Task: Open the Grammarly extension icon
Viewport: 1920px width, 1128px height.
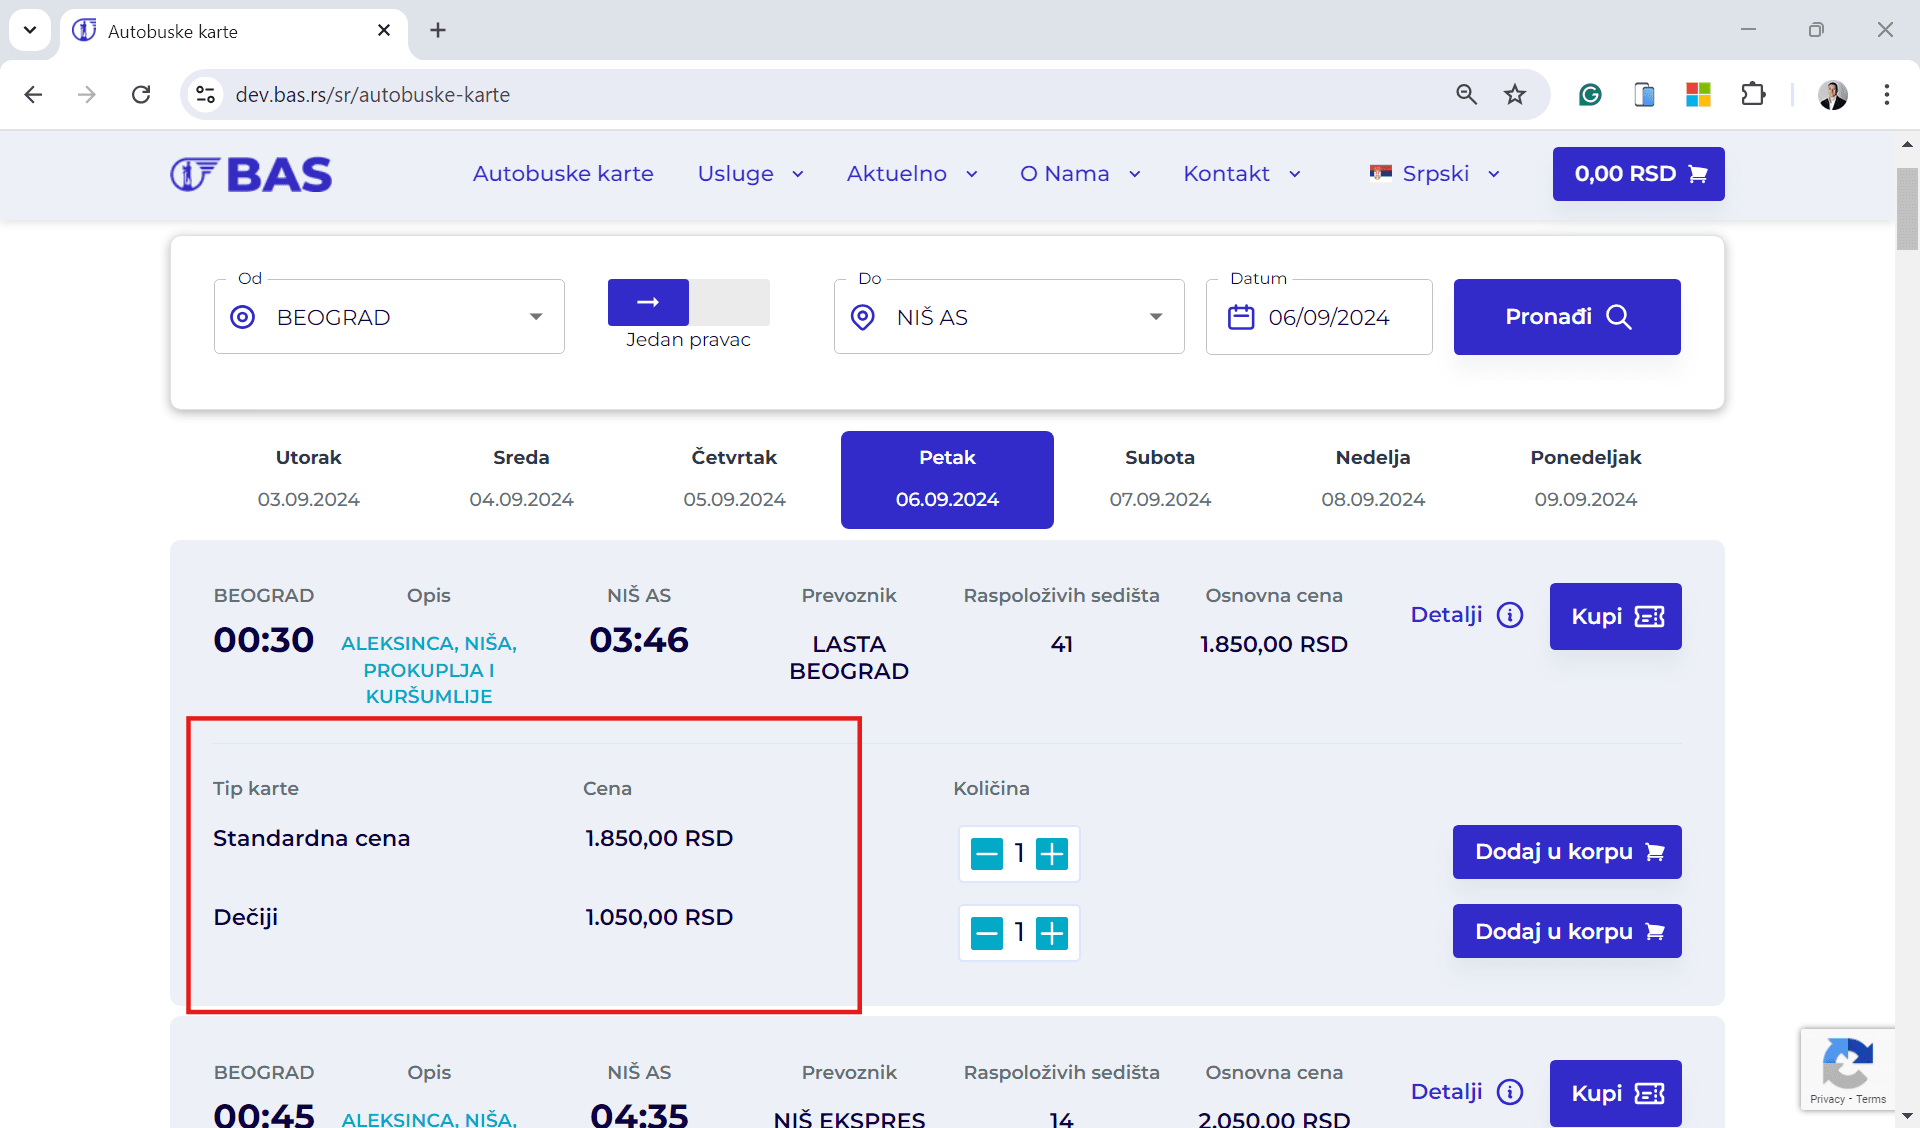Action: tap(1590, 94)
